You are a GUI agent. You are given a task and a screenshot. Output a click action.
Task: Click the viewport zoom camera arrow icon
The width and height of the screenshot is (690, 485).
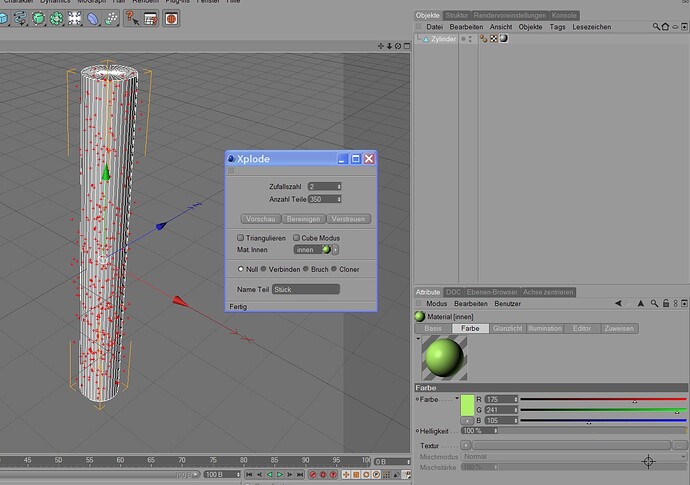(x=389, y=46)
